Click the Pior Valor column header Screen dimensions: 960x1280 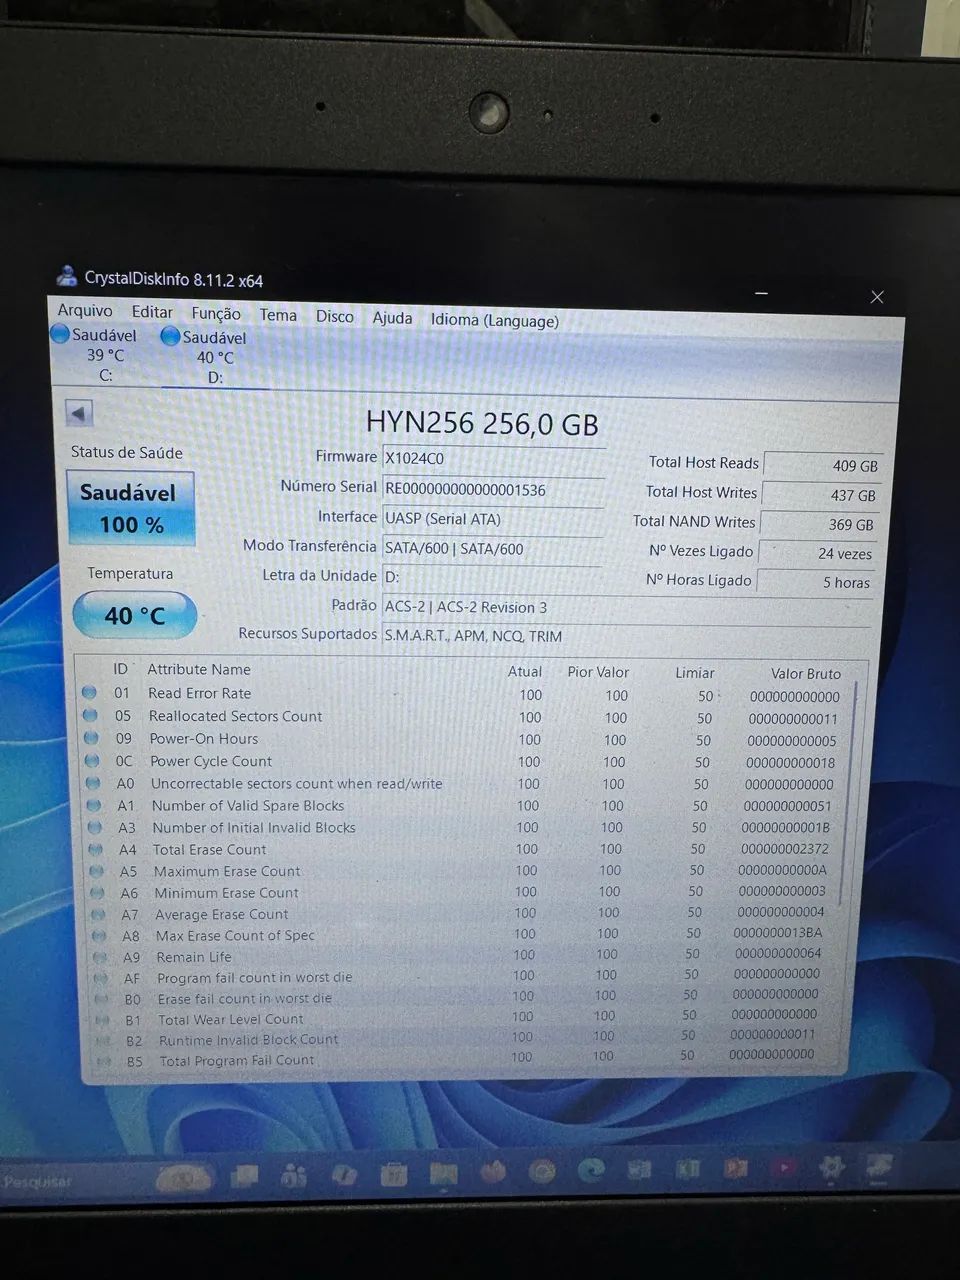pyautogui.click(x=598, y=672)
